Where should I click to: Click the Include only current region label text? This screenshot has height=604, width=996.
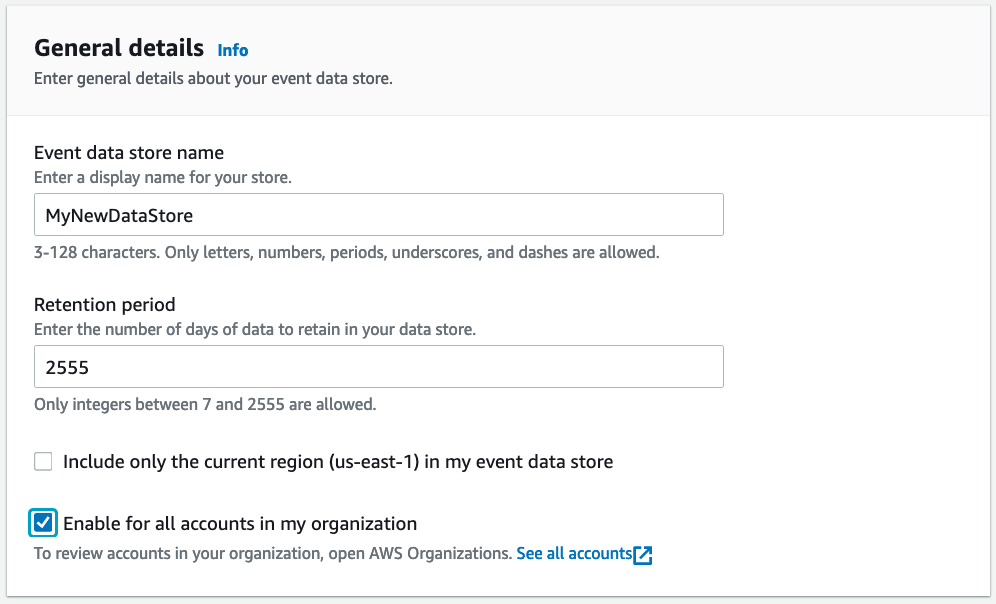337,461
